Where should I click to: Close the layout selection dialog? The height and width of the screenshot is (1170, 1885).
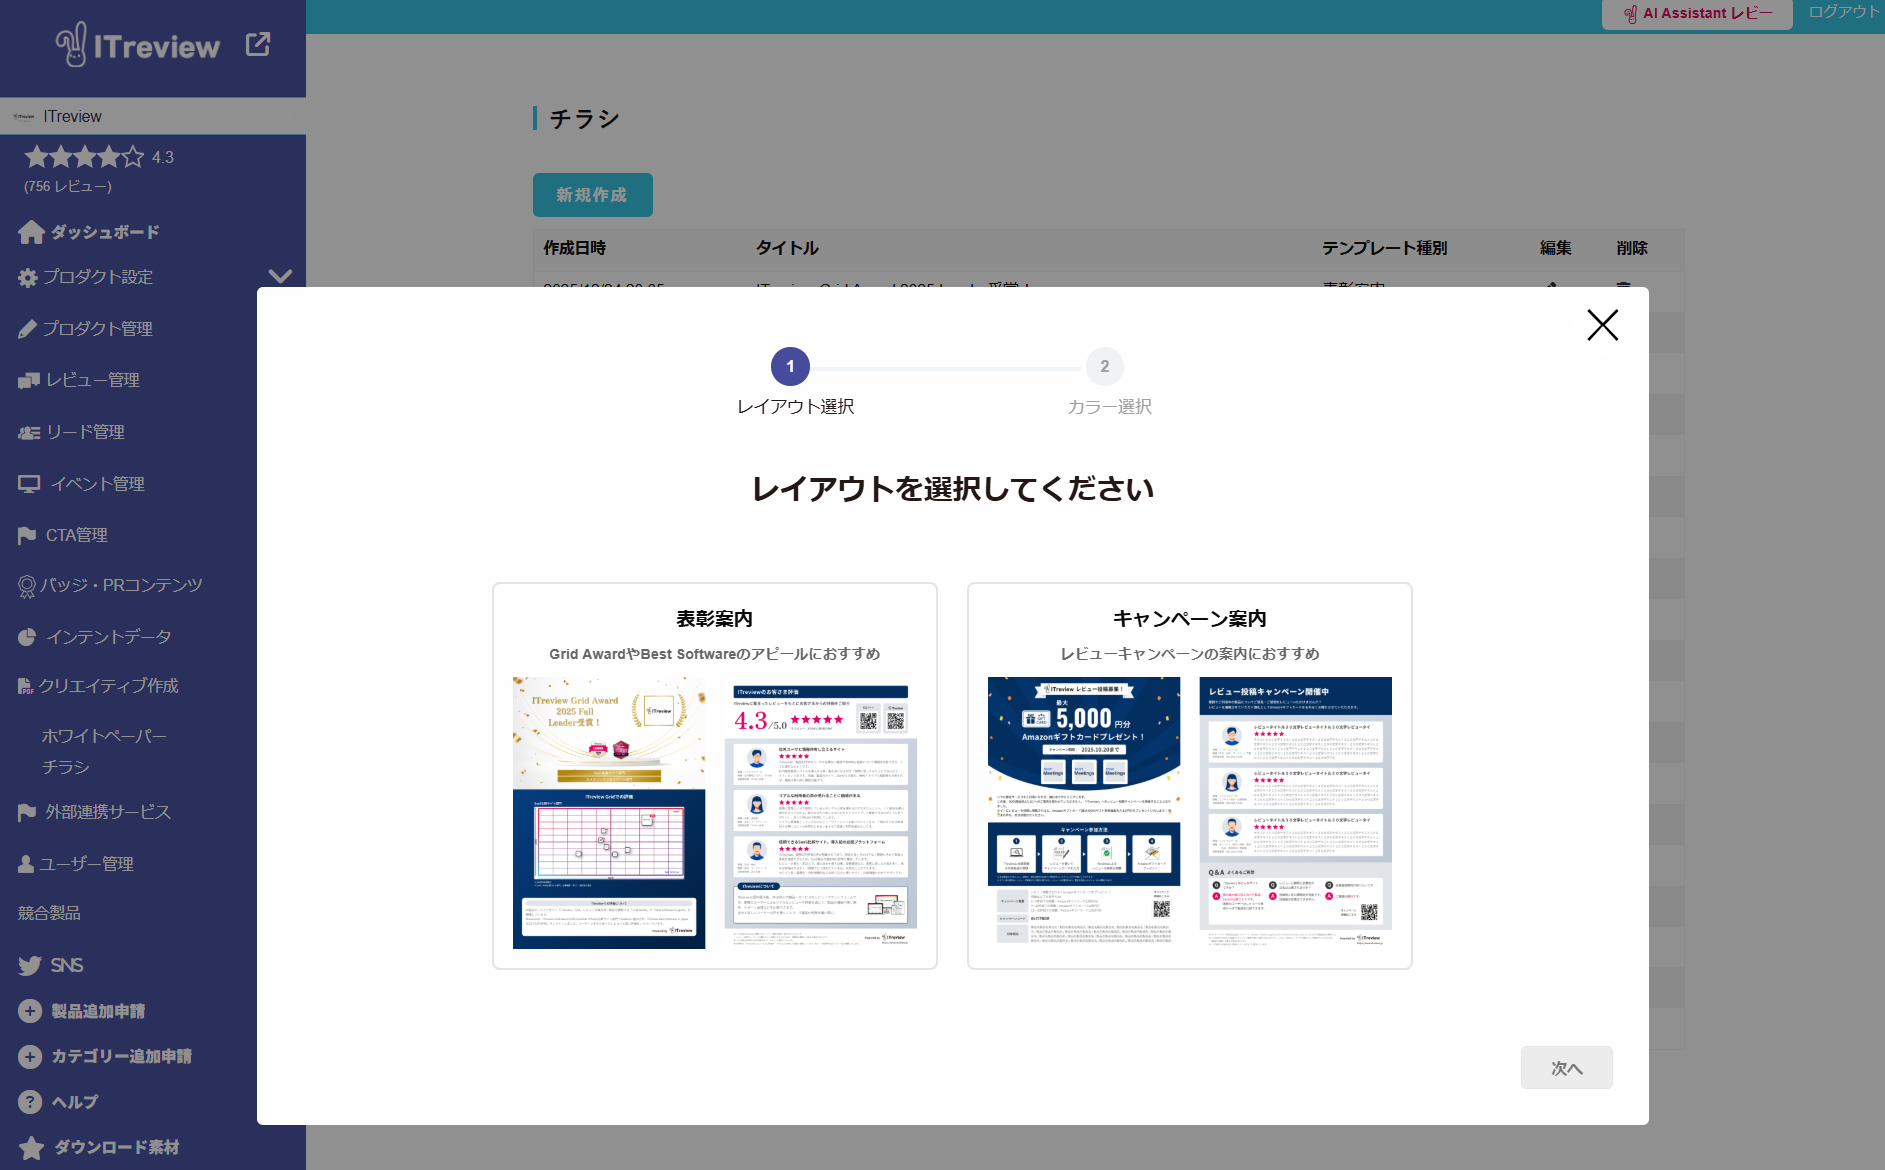click(x=1602, y=325)
